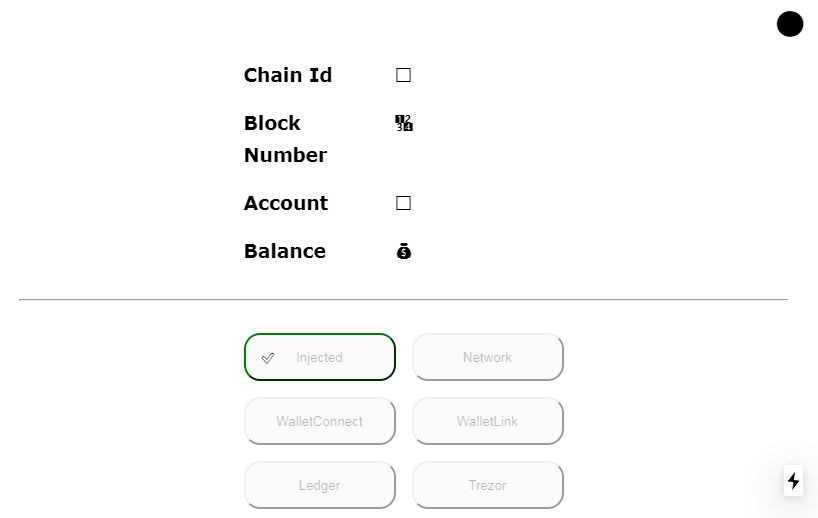This screenshot has width=818, height=518.
Task: Select the Trezor wallet button
Action: click(x=488, y=485)
